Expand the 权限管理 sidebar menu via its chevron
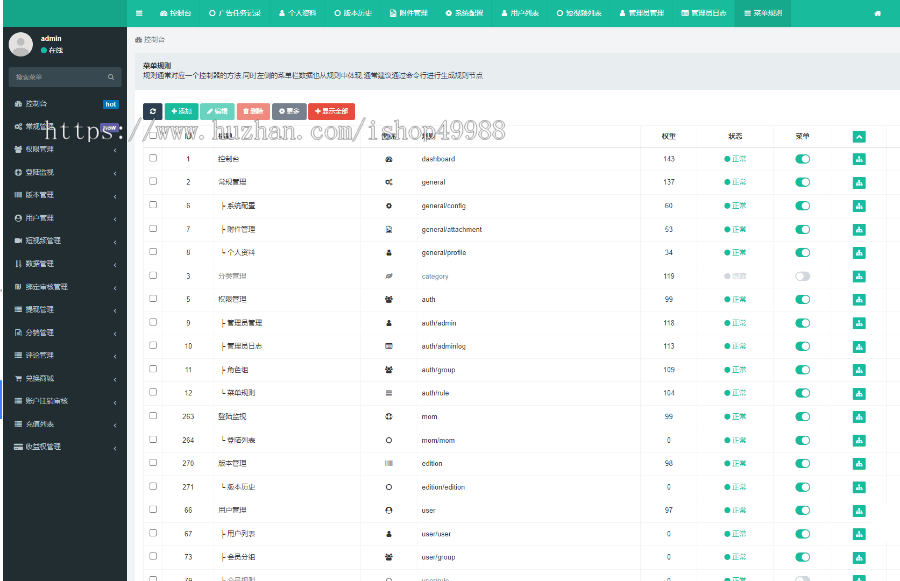900x581 pixels. (x=115, y=150)
